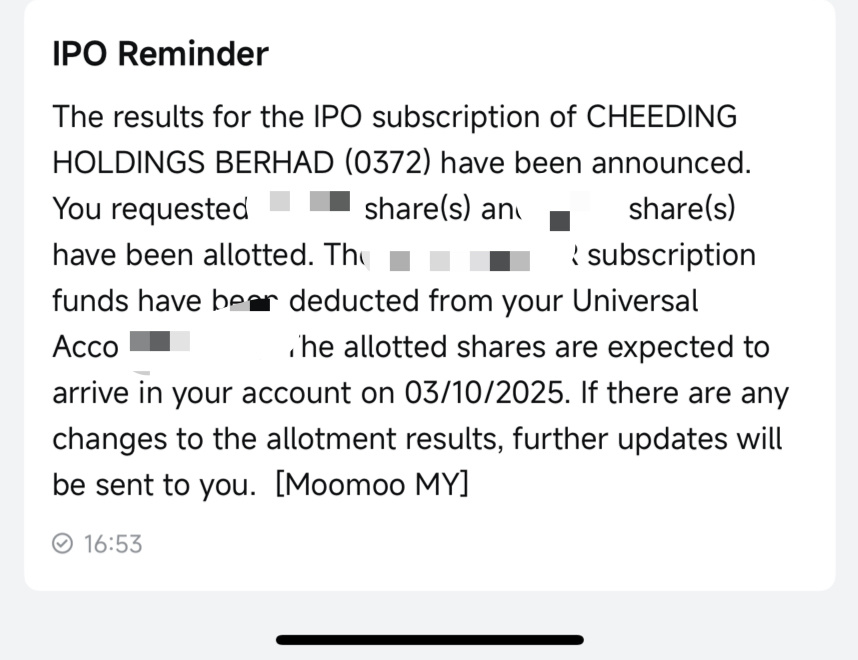Viewport: 858px width, 660px height.
Task: Tap the iOS home indicator bar
Action: click(430, 640)
